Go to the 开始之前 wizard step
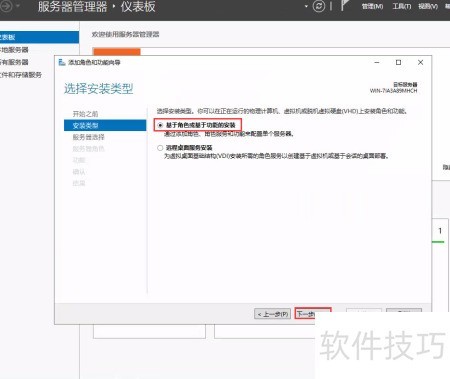450x379 pixels. tap(85, 114)
